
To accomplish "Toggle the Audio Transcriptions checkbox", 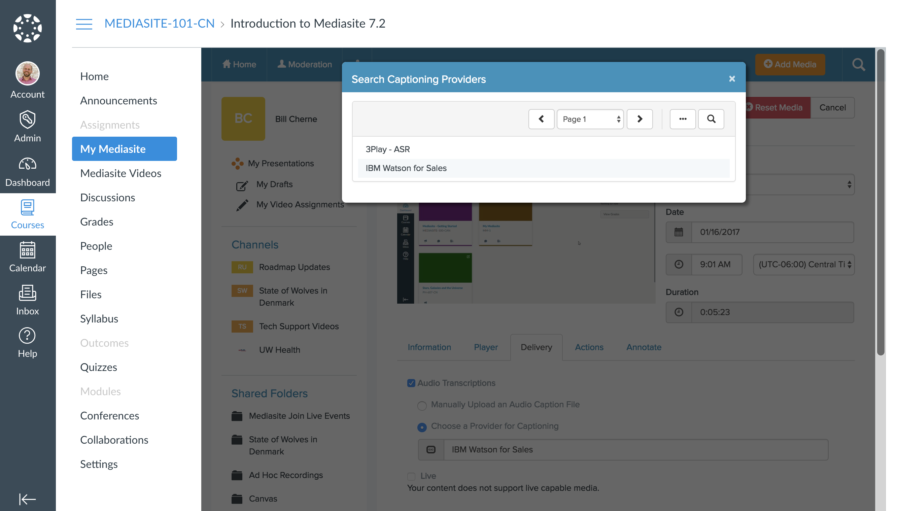I will coord(411,383).
